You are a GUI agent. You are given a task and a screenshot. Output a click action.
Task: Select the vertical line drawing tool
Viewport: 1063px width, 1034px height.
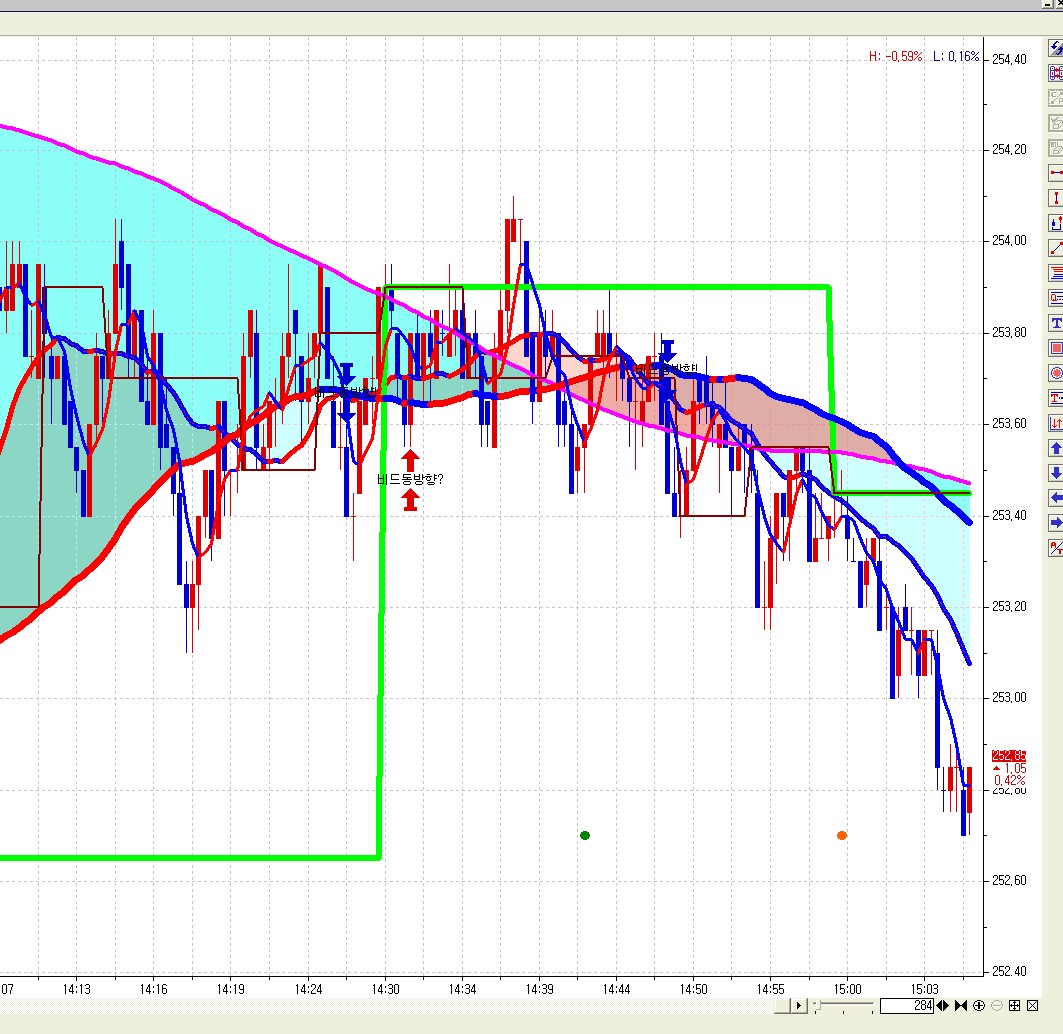1056,198
